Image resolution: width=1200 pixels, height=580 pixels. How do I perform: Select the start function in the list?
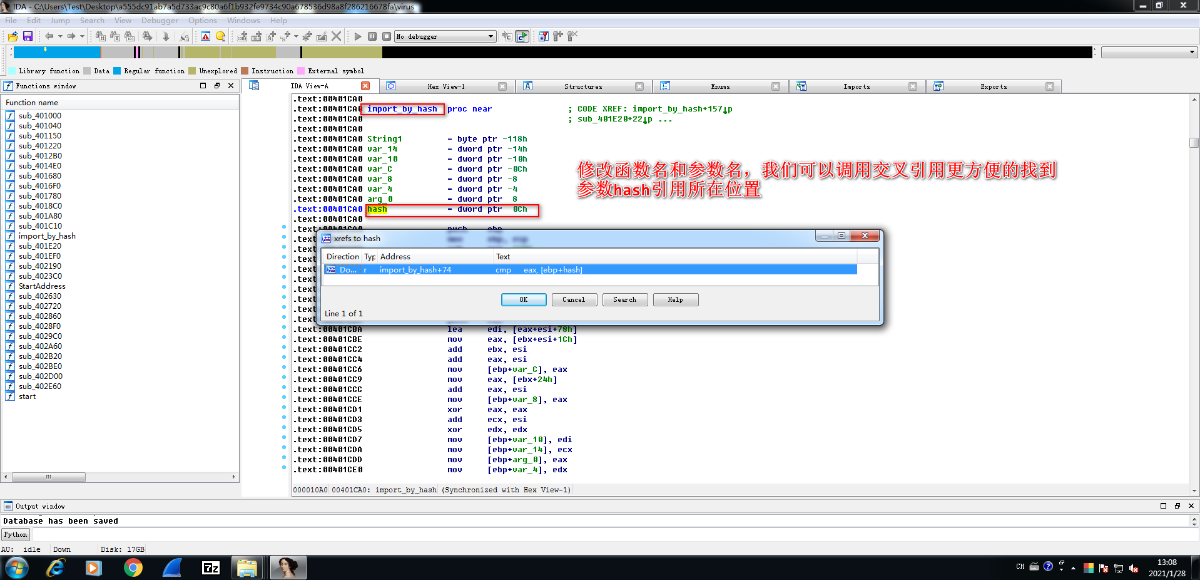pos(28,397)
